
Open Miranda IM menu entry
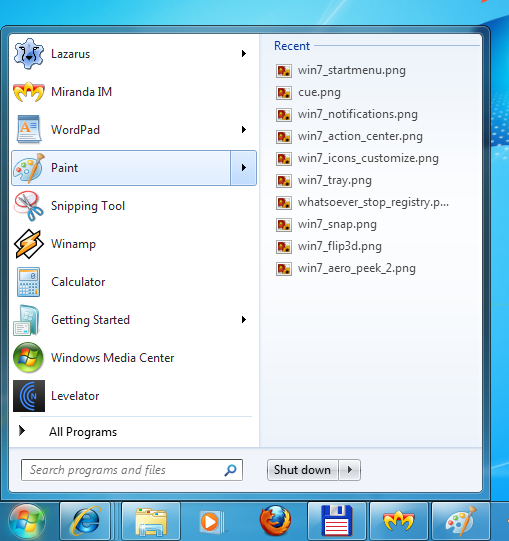(x=134, y=92)
